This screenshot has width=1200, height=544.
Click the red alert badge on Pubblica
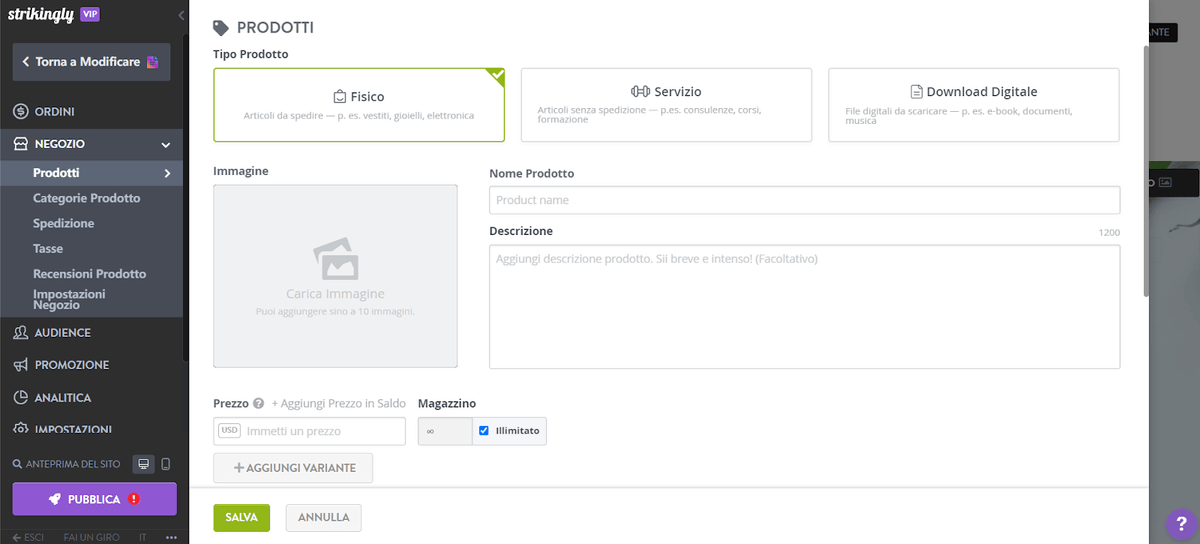(134, 499)
